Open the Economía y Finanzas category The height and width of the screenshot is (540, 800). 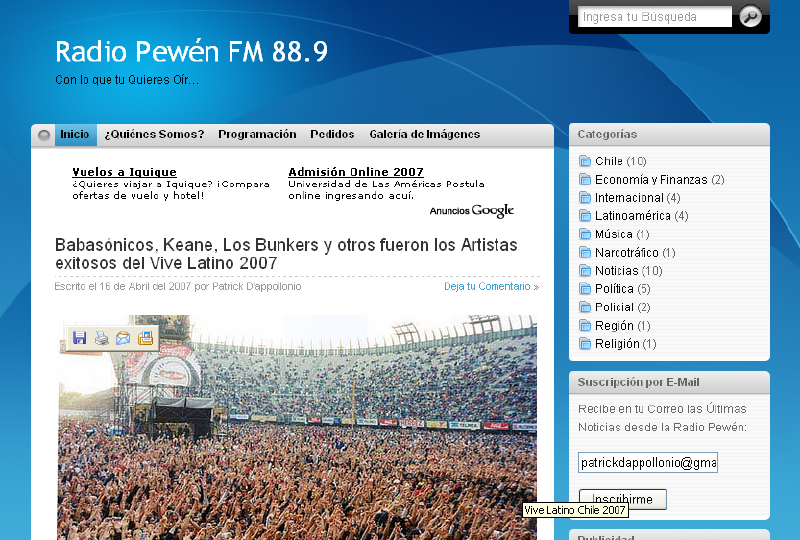click(651, 180)
